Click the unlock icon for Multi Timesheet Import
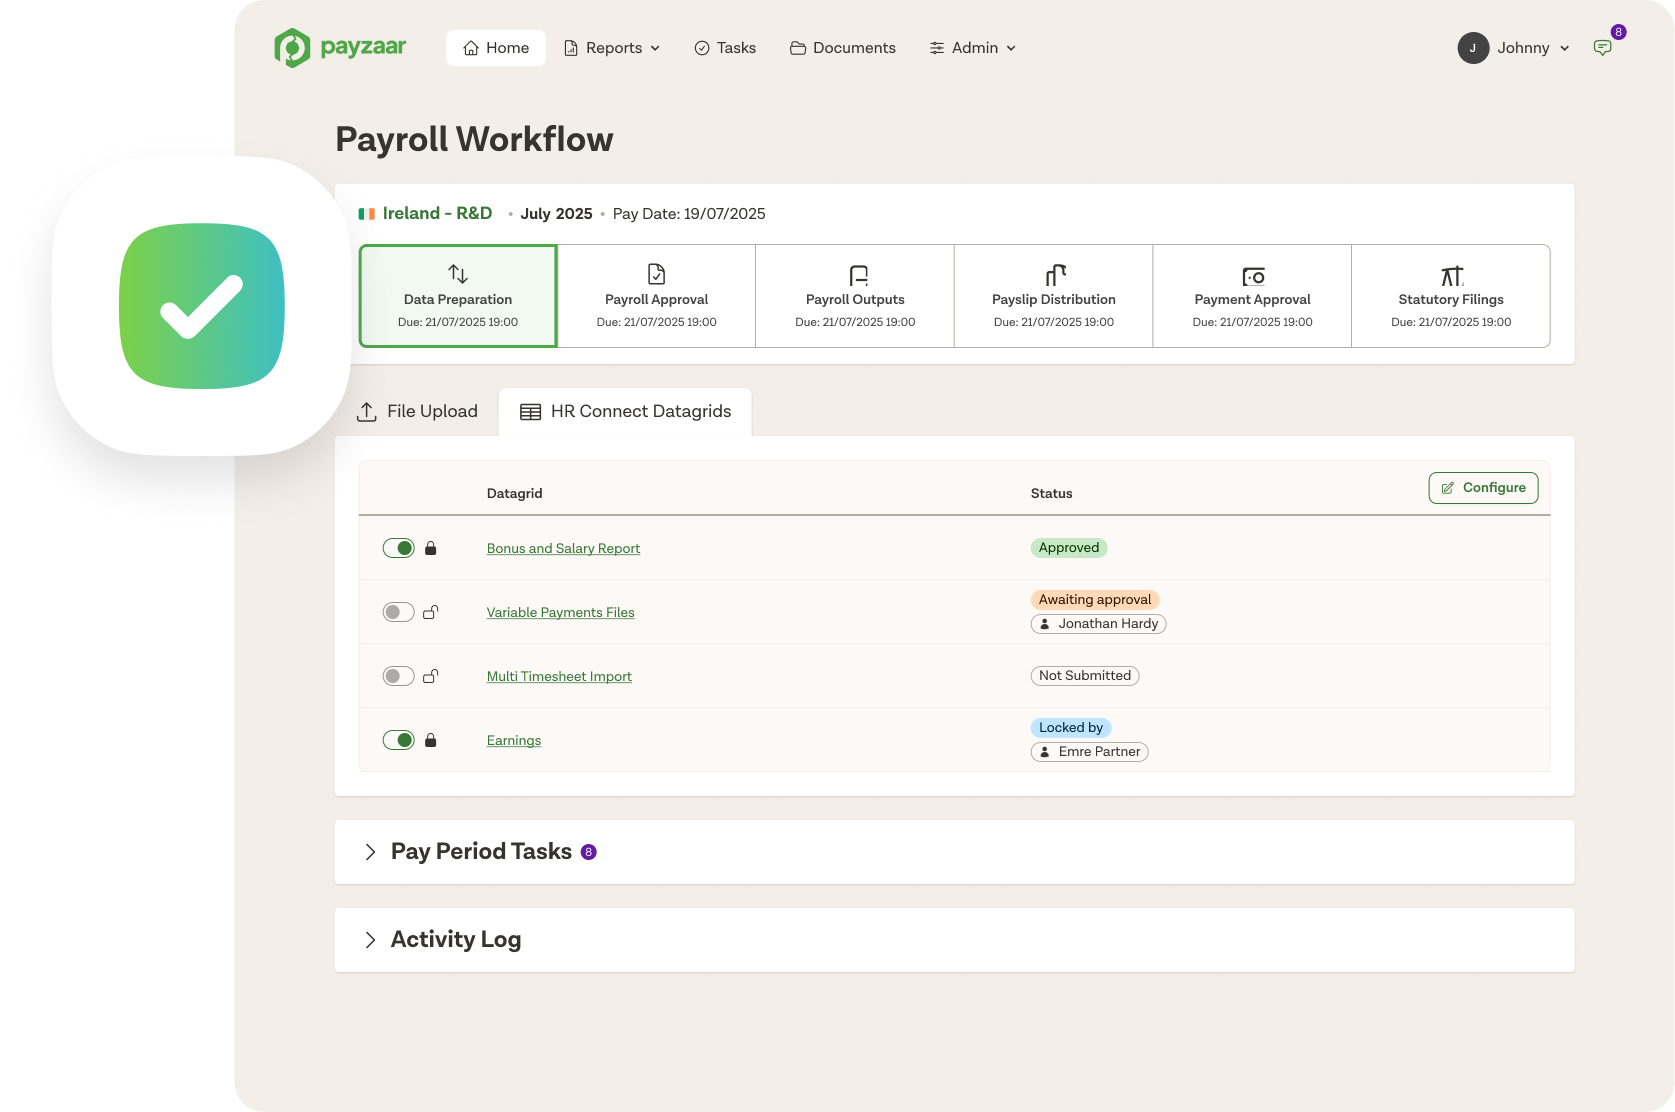This screenshot has height=1112, width=1675. pyautogui.click(x=431, y=676)
